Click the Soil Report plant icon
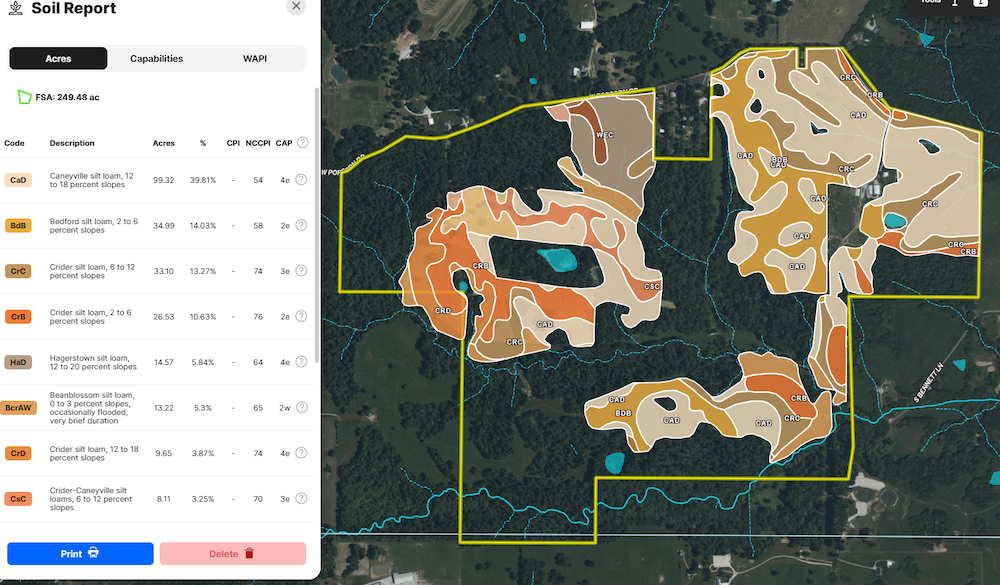Image resolution: width=1000 pixels, height=585 pixels. [15, 8]
